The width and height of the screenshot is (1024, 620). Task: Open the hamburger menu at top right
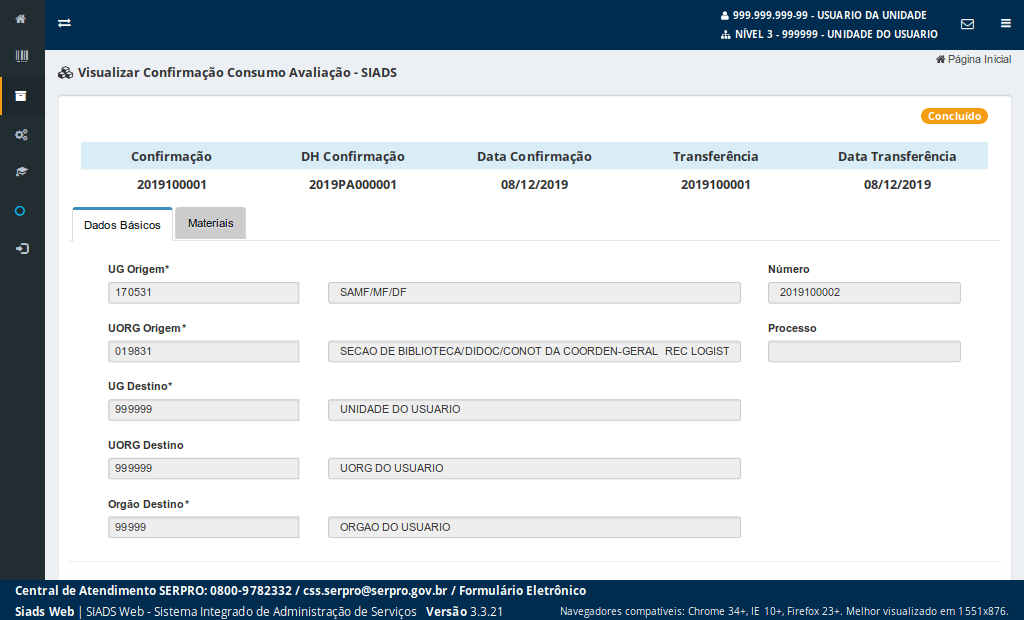[x=1006, y=24]
